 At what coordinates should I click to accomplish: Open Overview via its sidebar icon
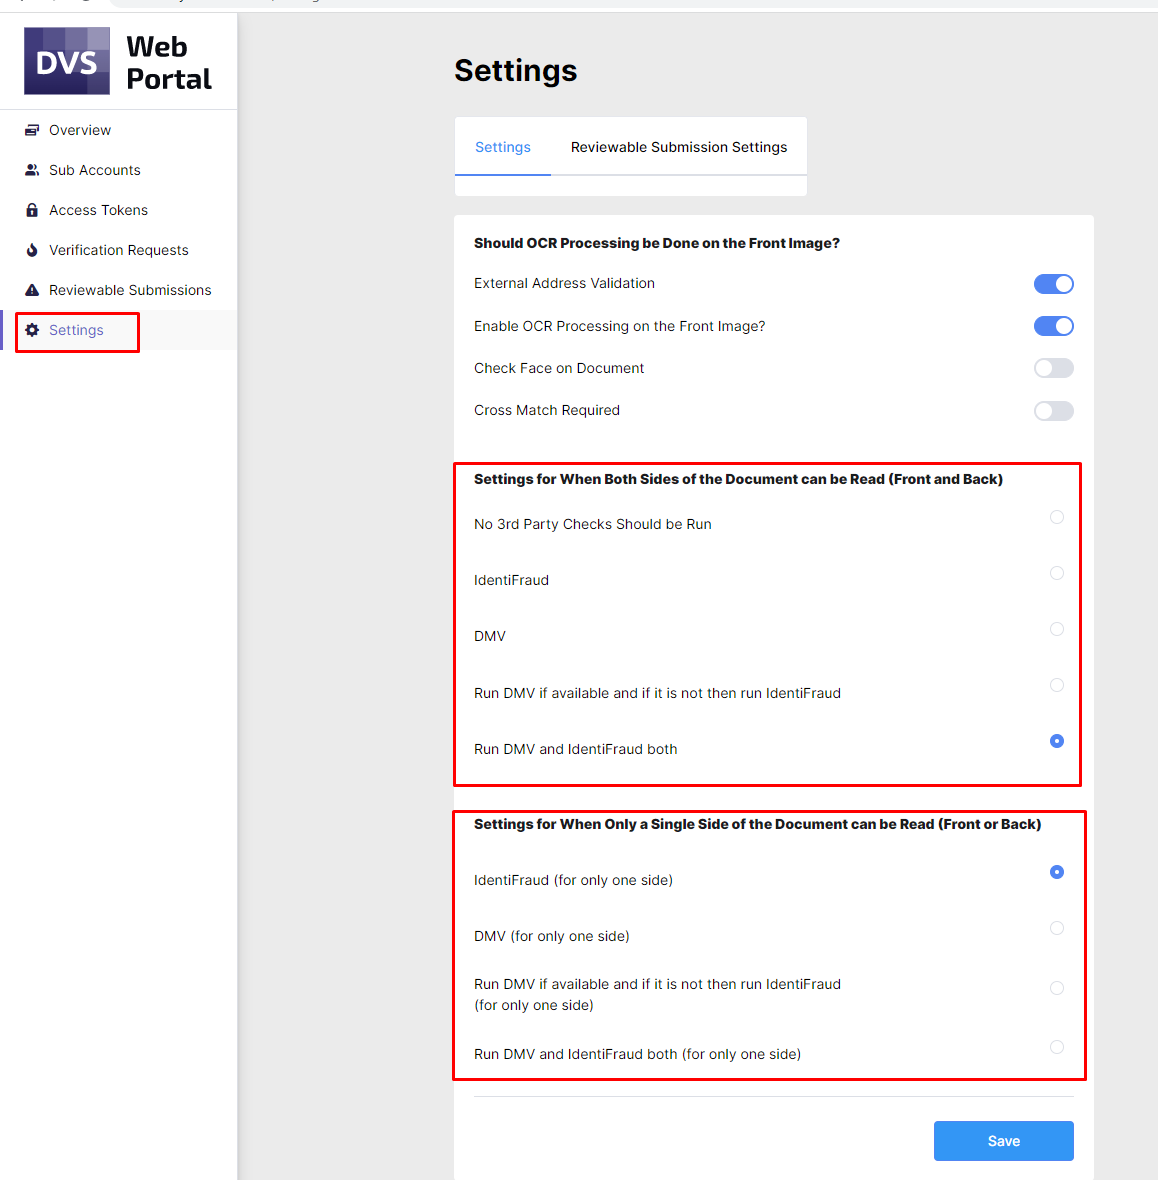[x=32, y=130]
